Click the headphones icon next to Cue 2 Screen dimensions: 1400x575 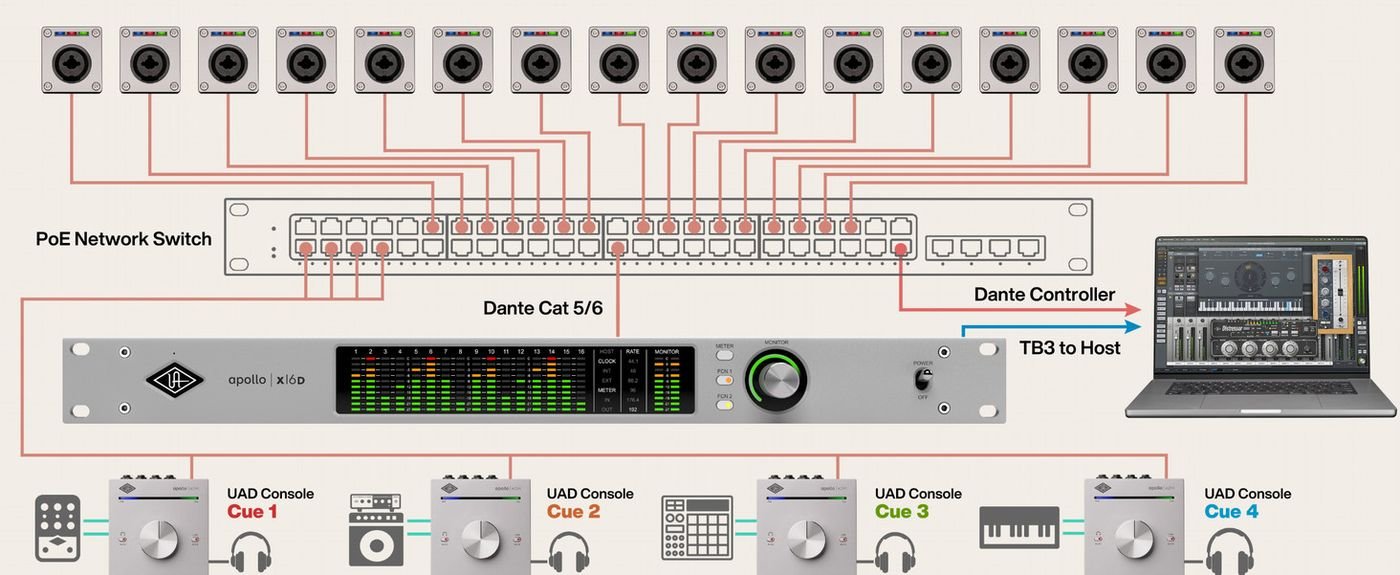coord(568,554)
